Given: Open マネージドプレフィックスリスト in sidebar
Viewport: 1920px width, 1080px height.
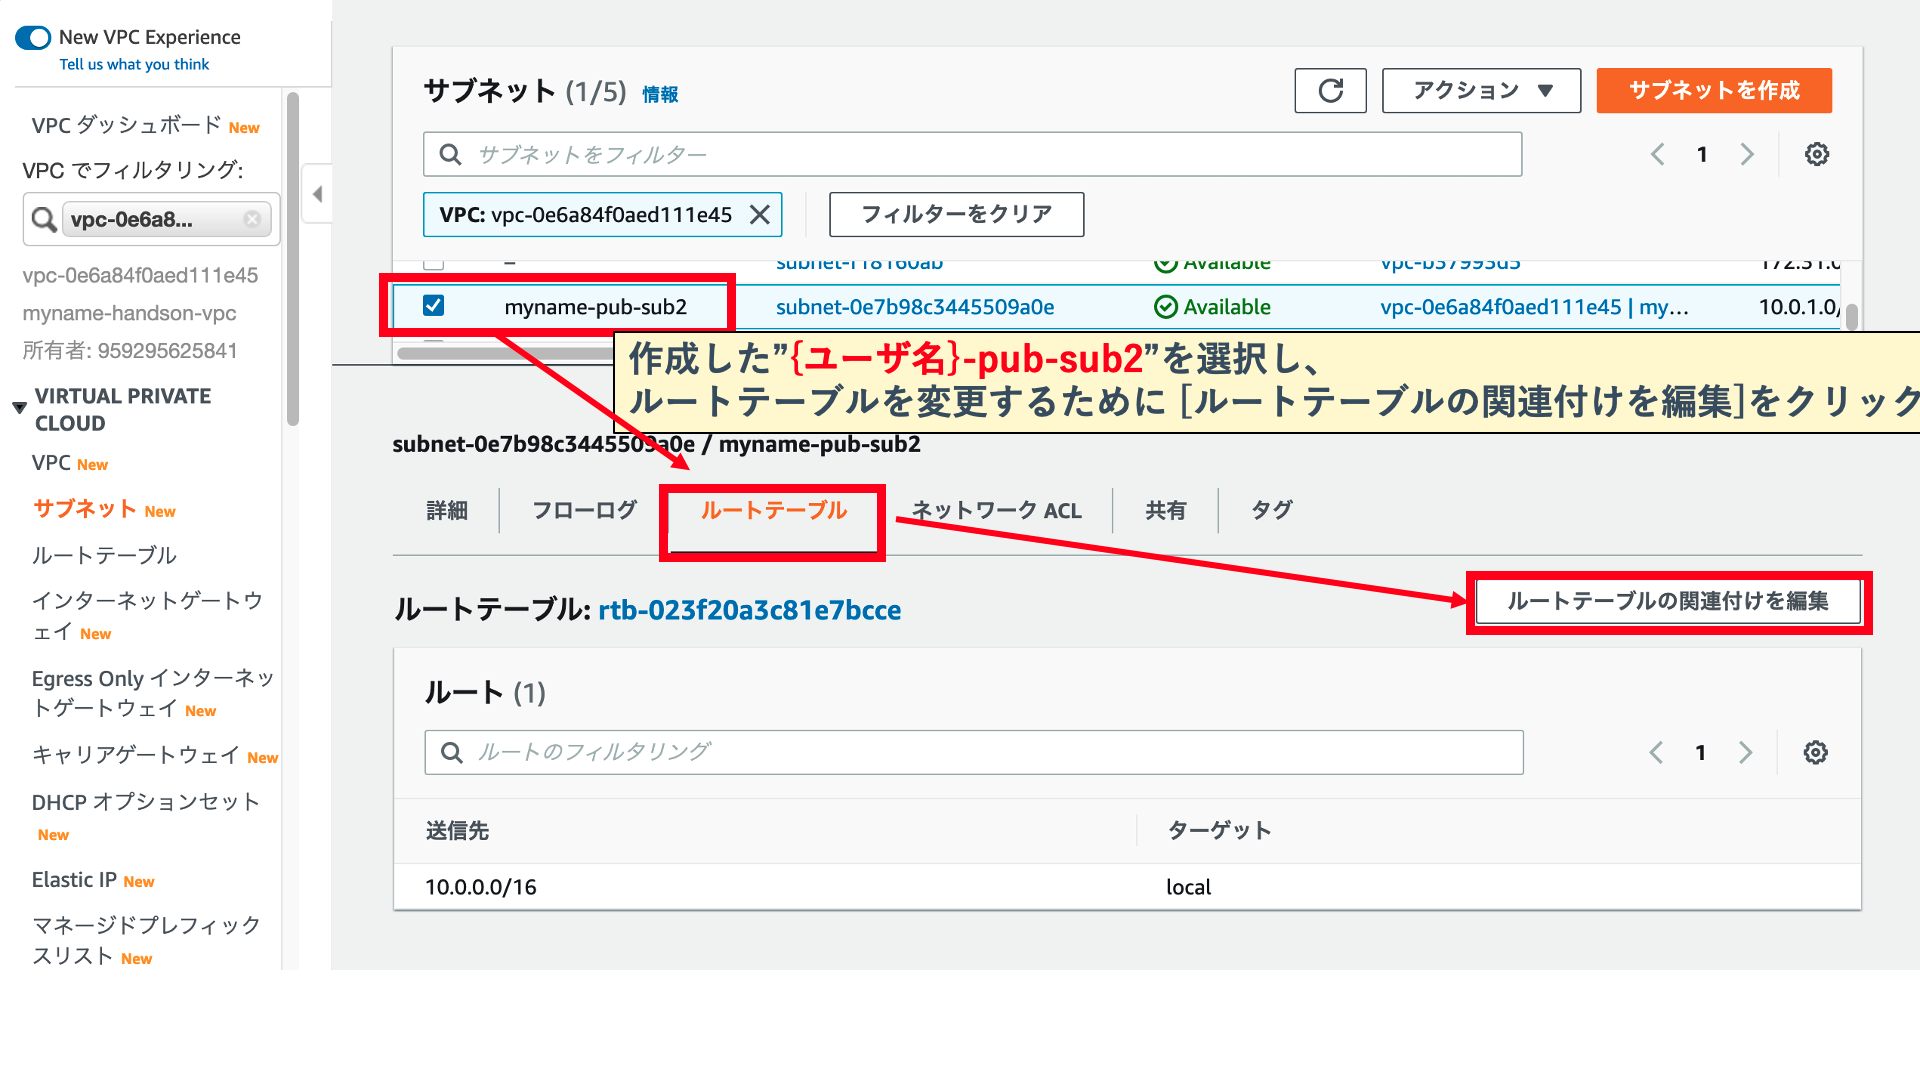Looking at the screenshot, I should click(x=146, y=940).
